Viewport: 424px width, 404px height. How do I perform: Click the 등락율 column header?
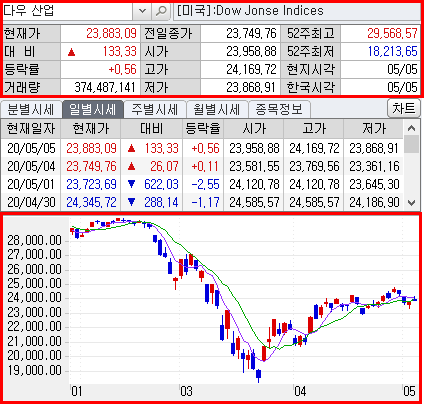203,129
